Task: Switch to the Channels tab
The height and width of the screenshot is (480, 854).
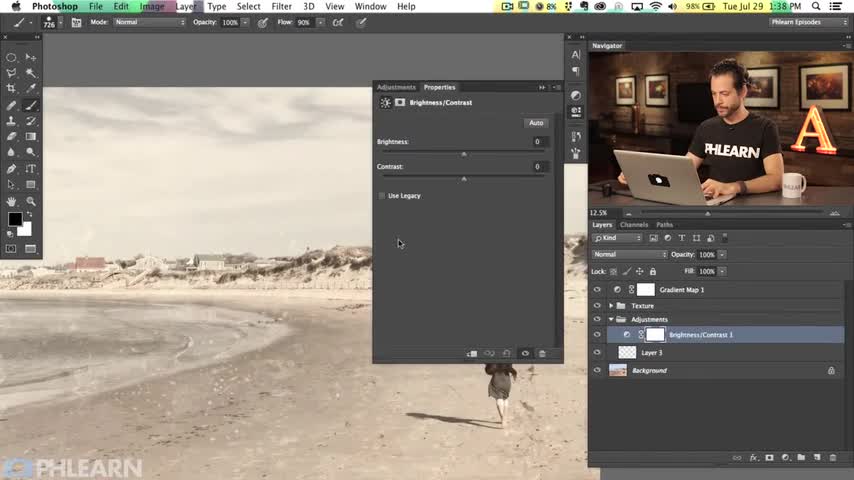Action: coord(634,225)
